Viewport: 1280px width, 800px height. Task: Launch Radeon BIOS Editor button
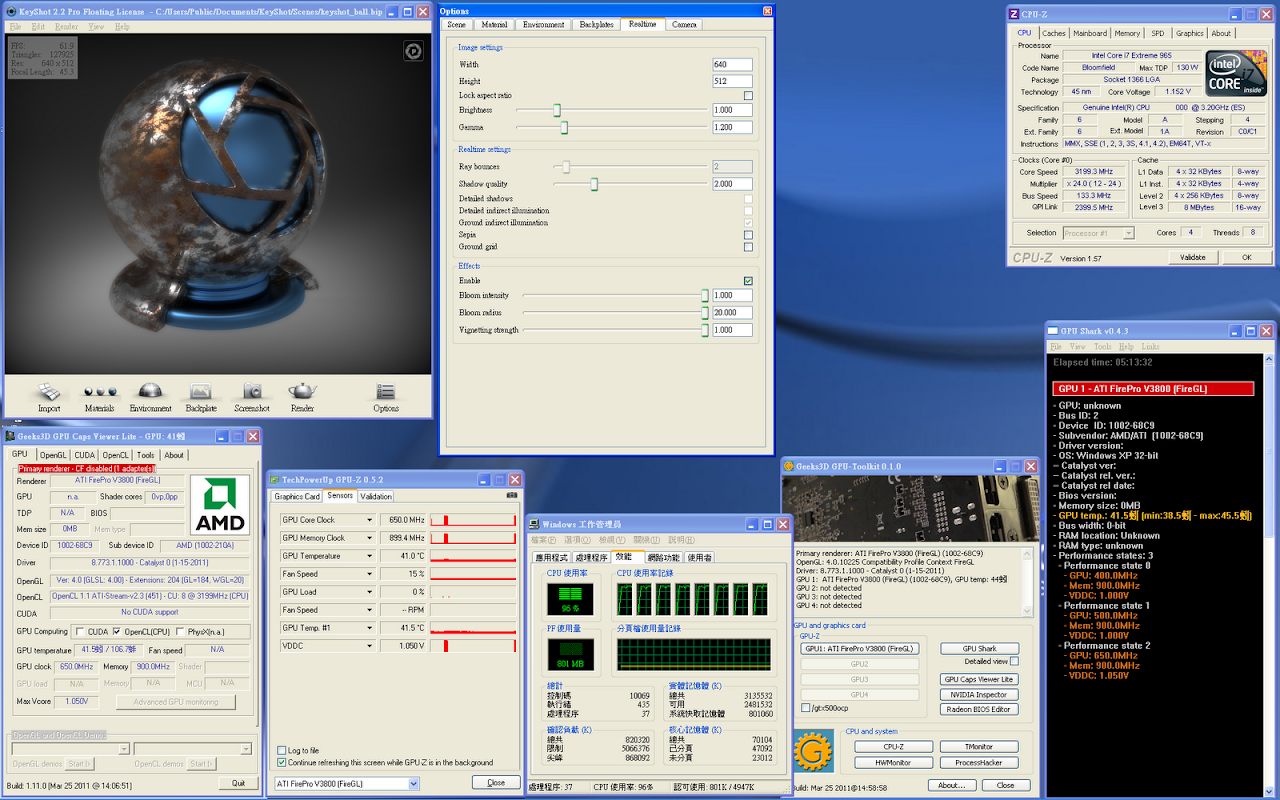[980, 710]
